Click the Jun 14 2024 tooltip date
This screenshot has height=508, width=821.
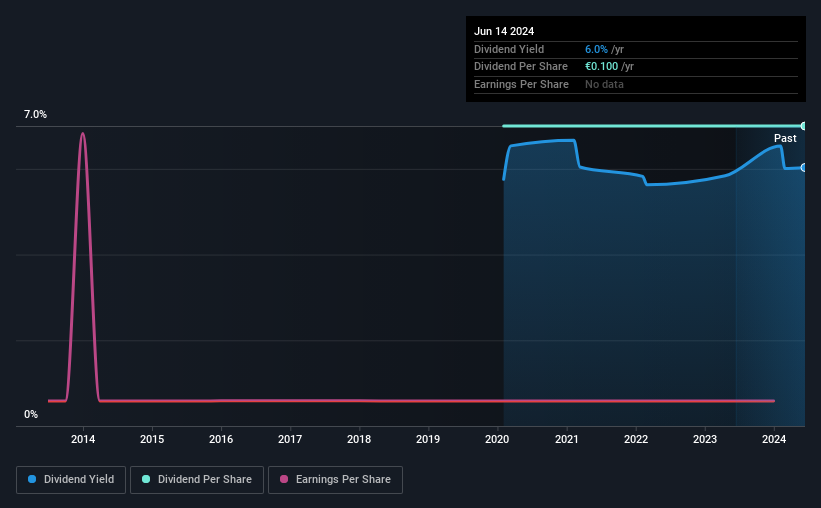504,31
